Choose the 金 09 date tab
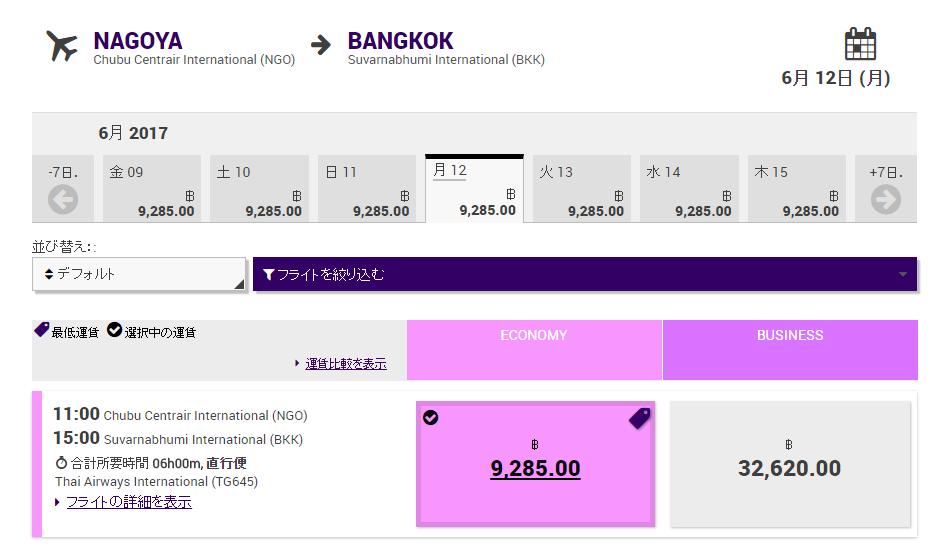The width and height of the screenshot is (933, 553). 152,189
